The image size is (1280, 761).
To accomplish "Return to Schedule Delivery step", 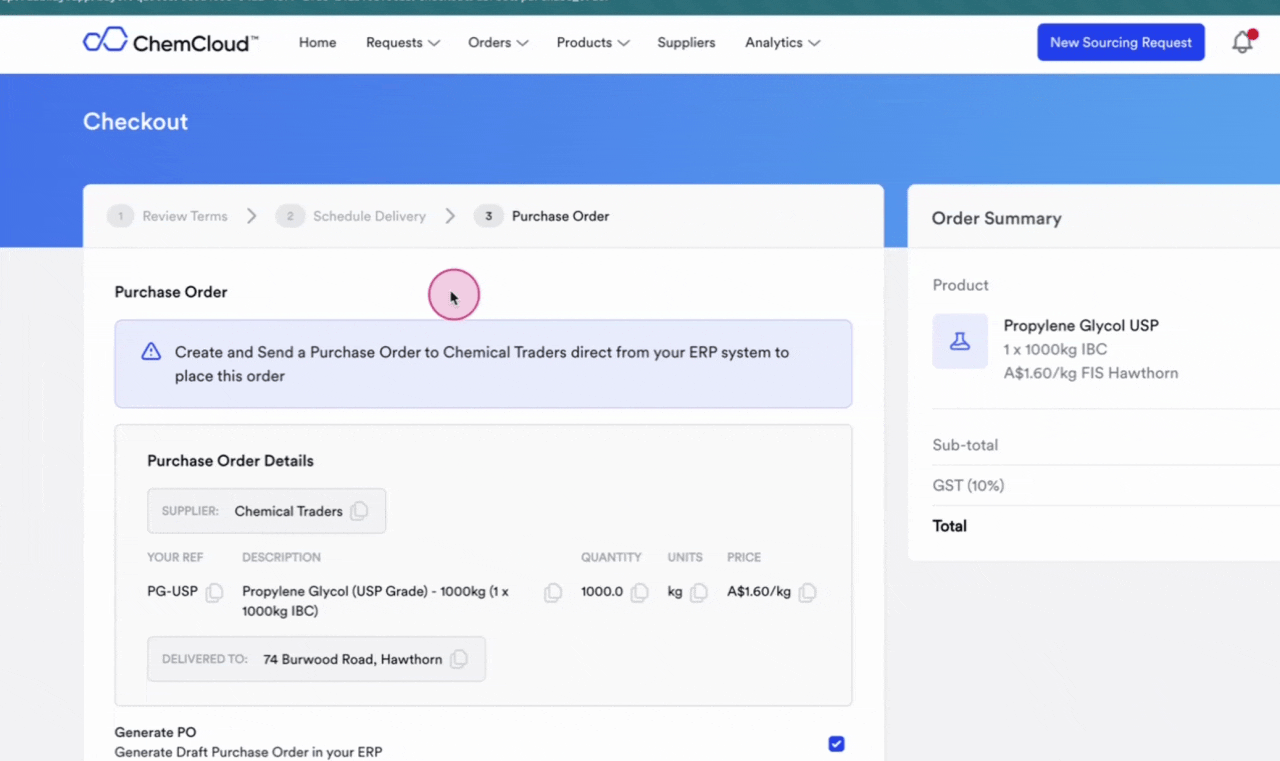I will click(351, 216).
